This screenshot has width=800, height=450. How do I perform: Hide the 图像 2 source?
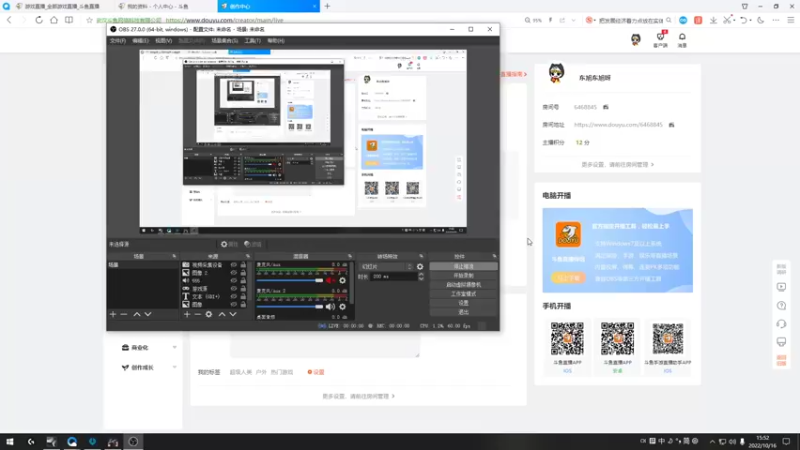pos(234,273)
